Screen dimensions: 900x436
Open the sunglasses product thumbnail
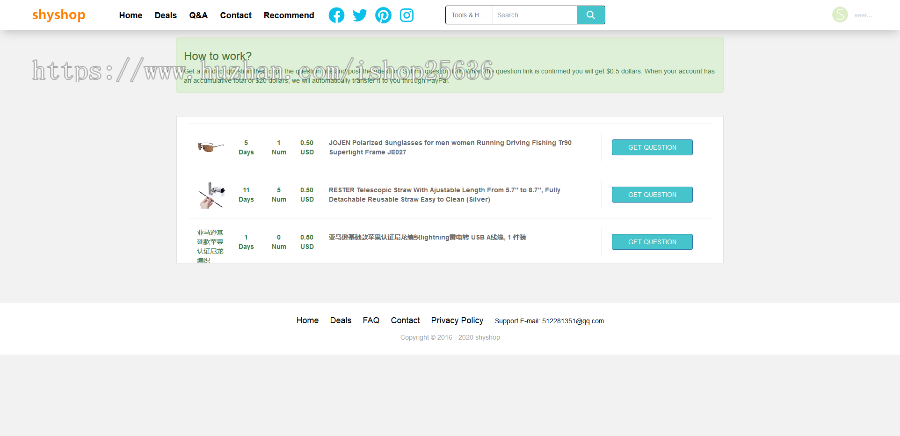pyautogui.click(x=211, y=147)
